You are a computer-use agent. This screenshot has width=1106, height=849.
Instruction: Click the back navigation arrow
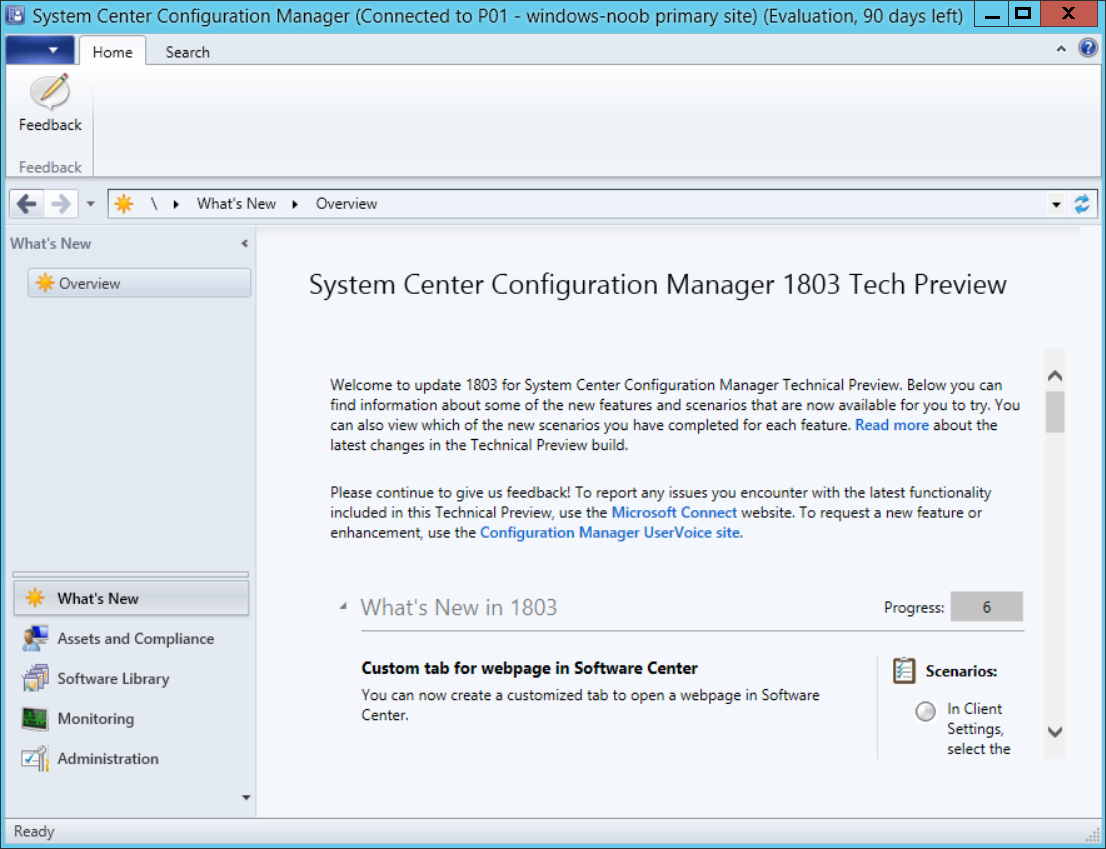pos(27,204)
